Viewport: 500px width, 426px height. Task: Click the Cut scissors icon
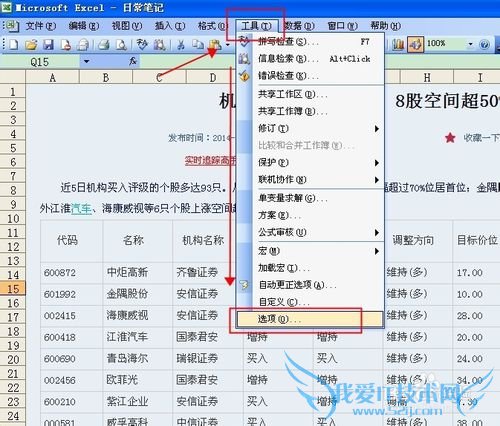[x=181, y=44]
